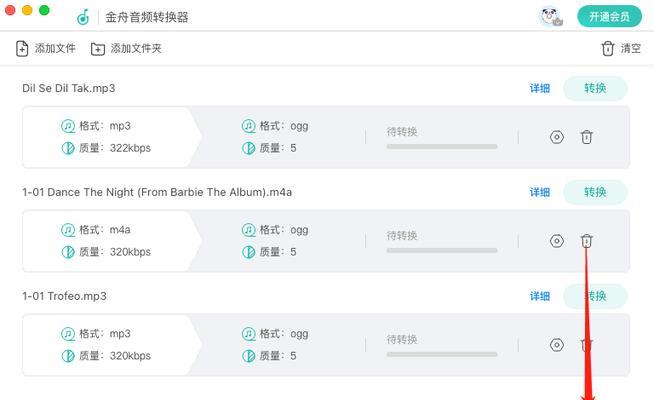Click the progress bar of Dil Se Dil Tak.mp3
The height and width of the screenshot is (400, 654).
point(442,146)
